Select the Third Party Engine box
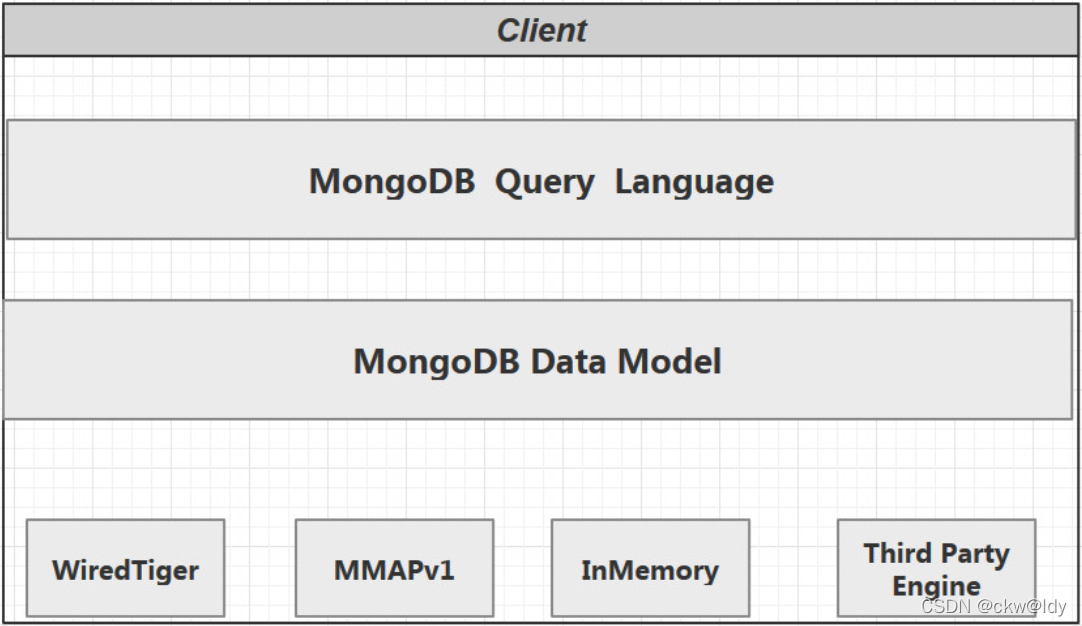This screenshot has height=626, width=1082. tap(936, 568)
